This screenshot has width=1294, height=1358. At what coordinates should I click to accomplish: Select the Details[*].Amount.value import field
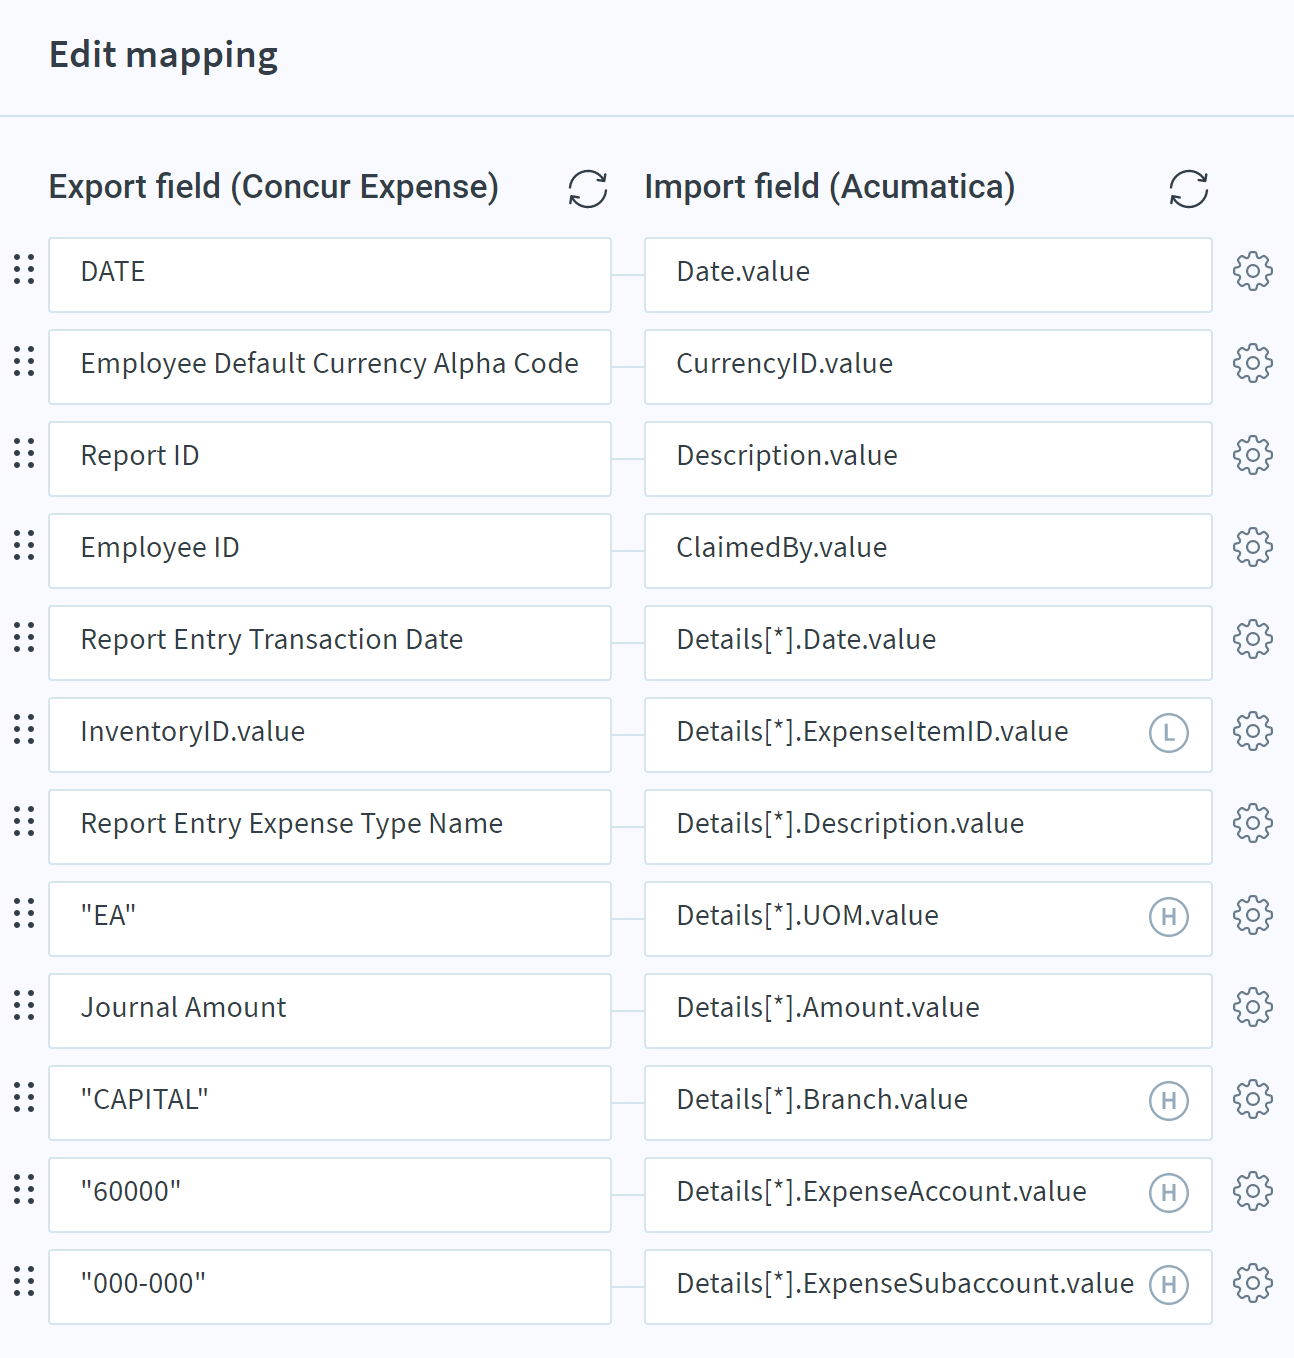[x=928, y=1011]
